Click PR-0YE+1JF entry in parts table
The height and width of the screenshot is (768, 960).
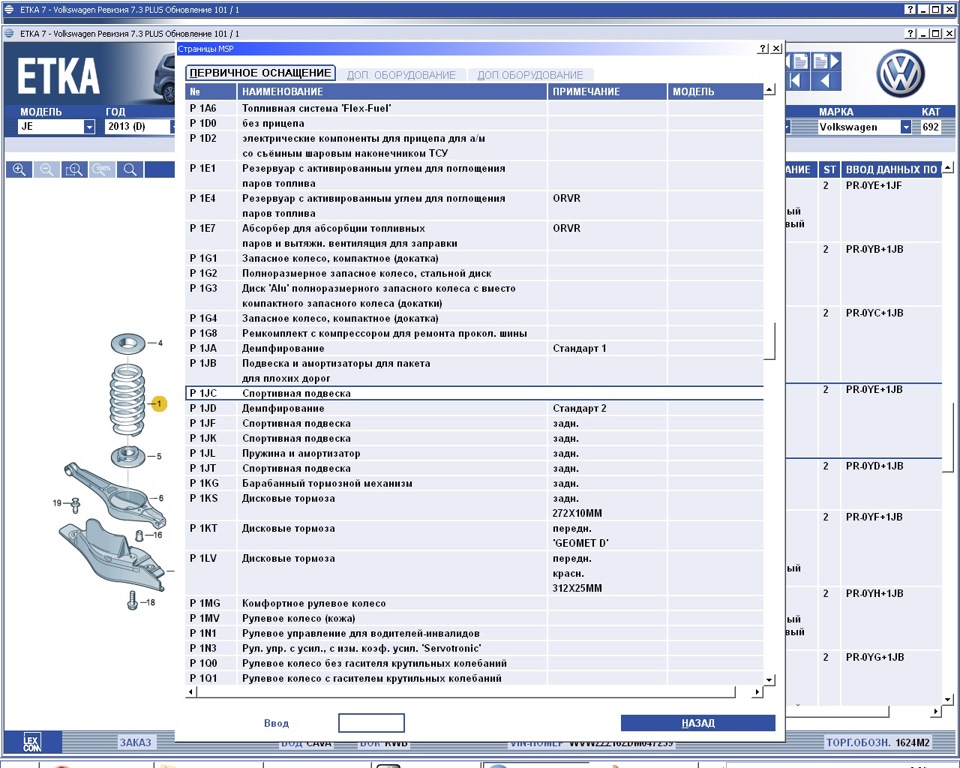click(x=874, y=186)
